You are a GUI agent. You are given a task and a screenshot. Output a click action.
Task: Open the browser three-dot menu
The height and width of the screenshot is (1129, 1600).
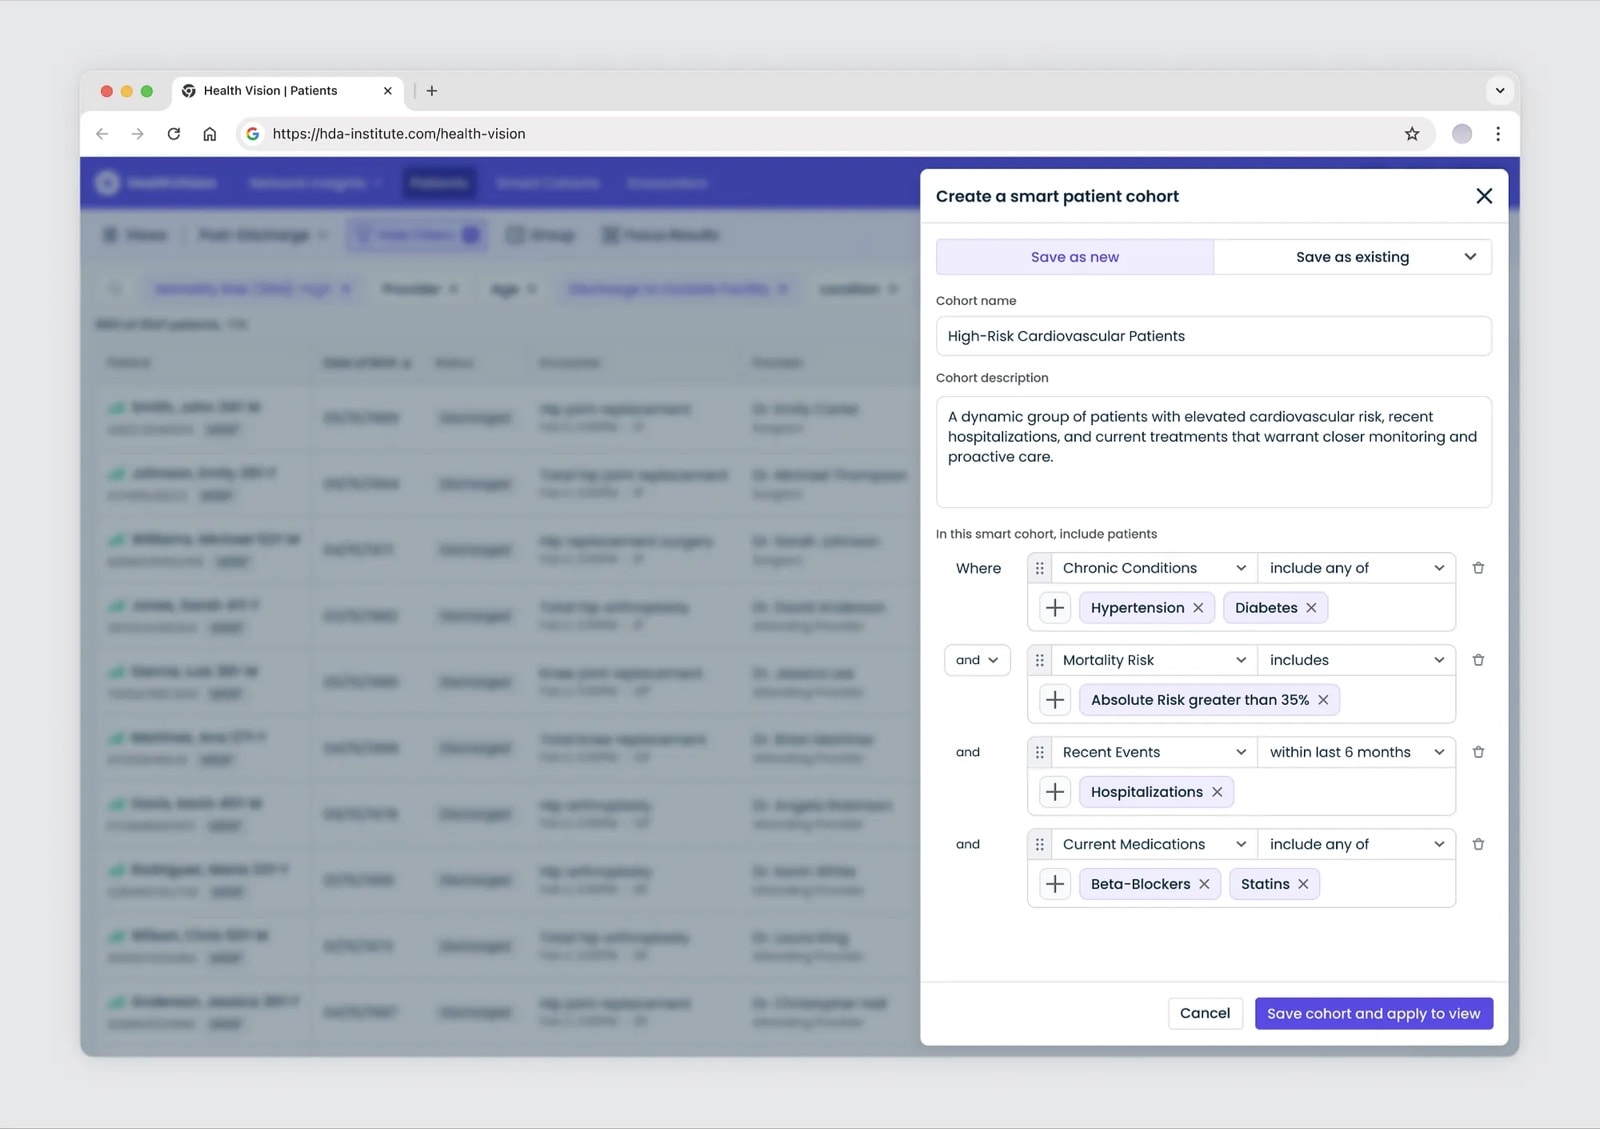tap(1498, 134)
